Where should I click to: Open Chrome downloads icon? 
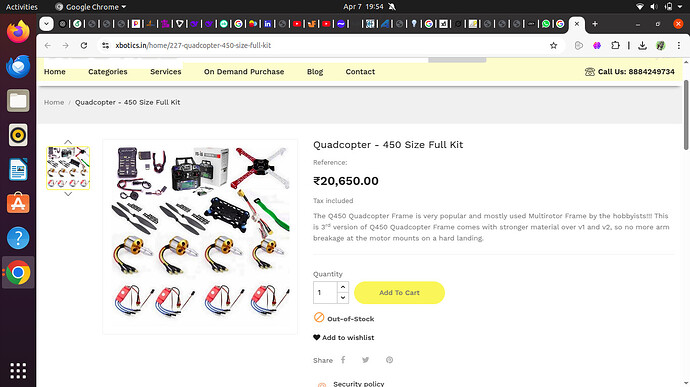click(642, 45)
